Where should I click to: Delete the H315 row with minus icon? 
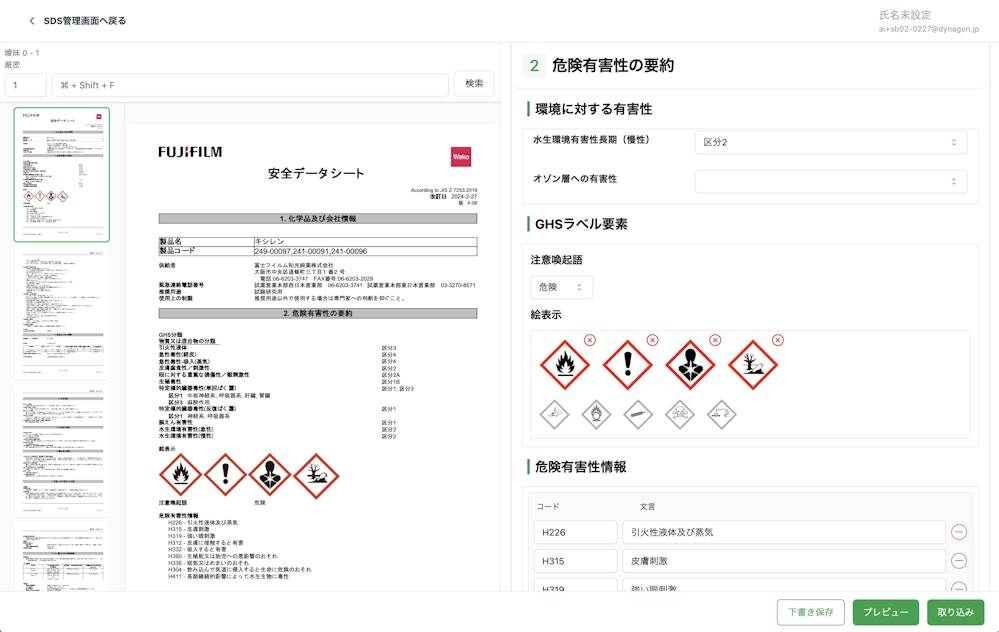click(959, 561)
